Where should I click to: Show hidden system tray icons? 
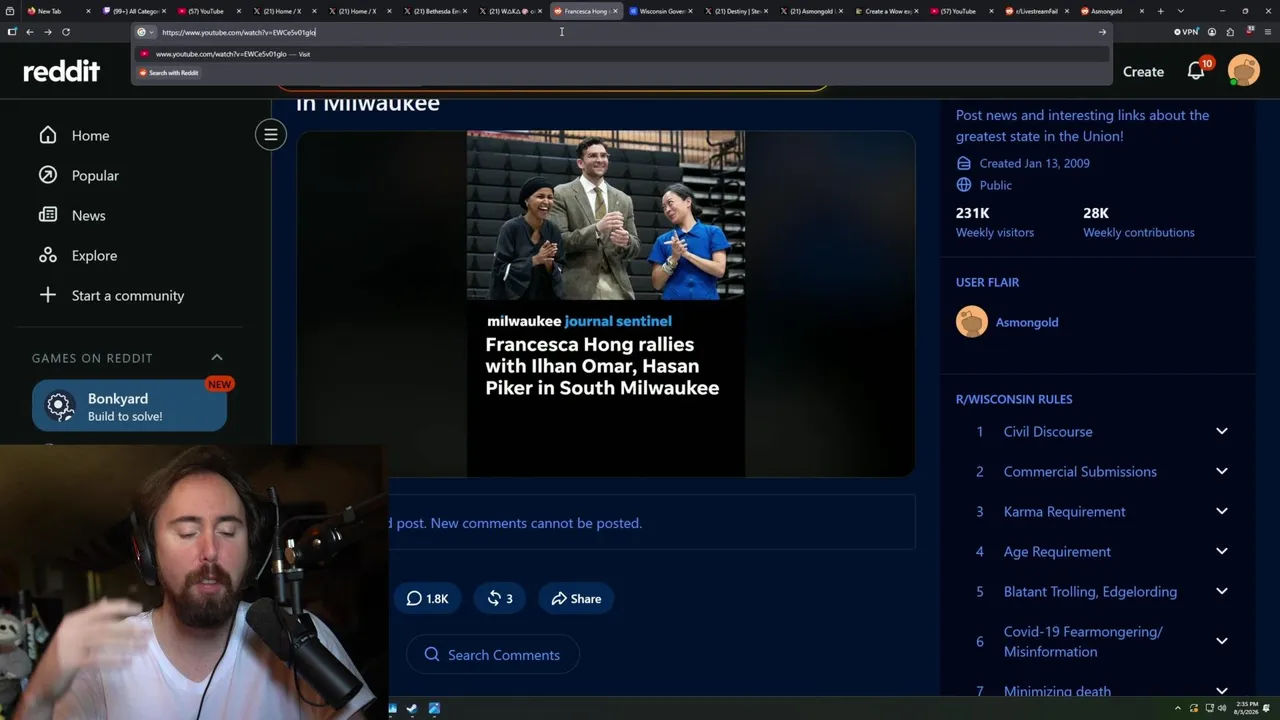(x=1177, y=709)
